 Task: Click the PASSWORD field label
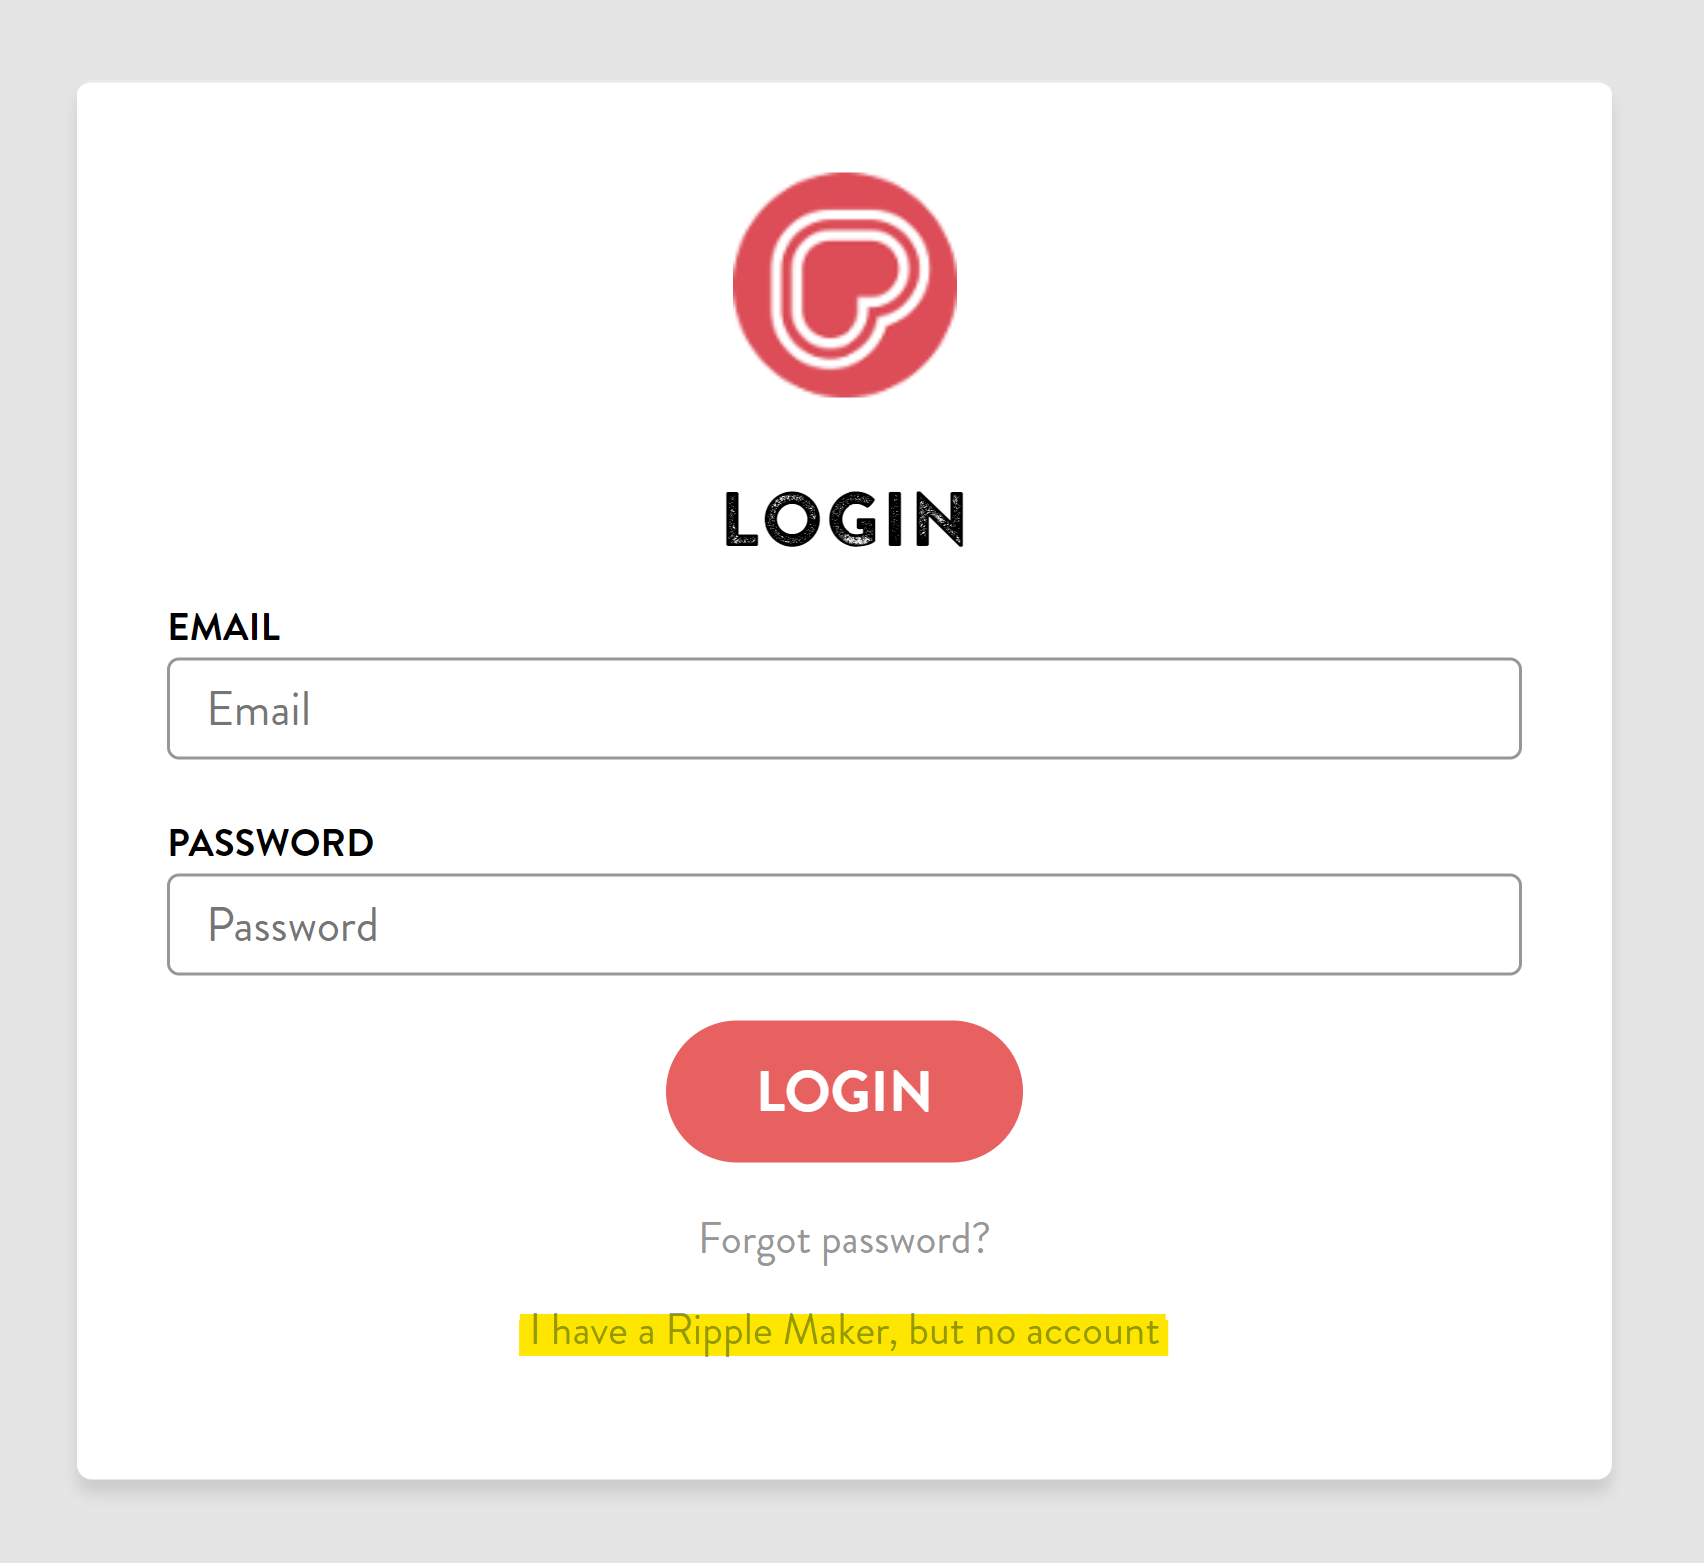(x=271, y=843)
